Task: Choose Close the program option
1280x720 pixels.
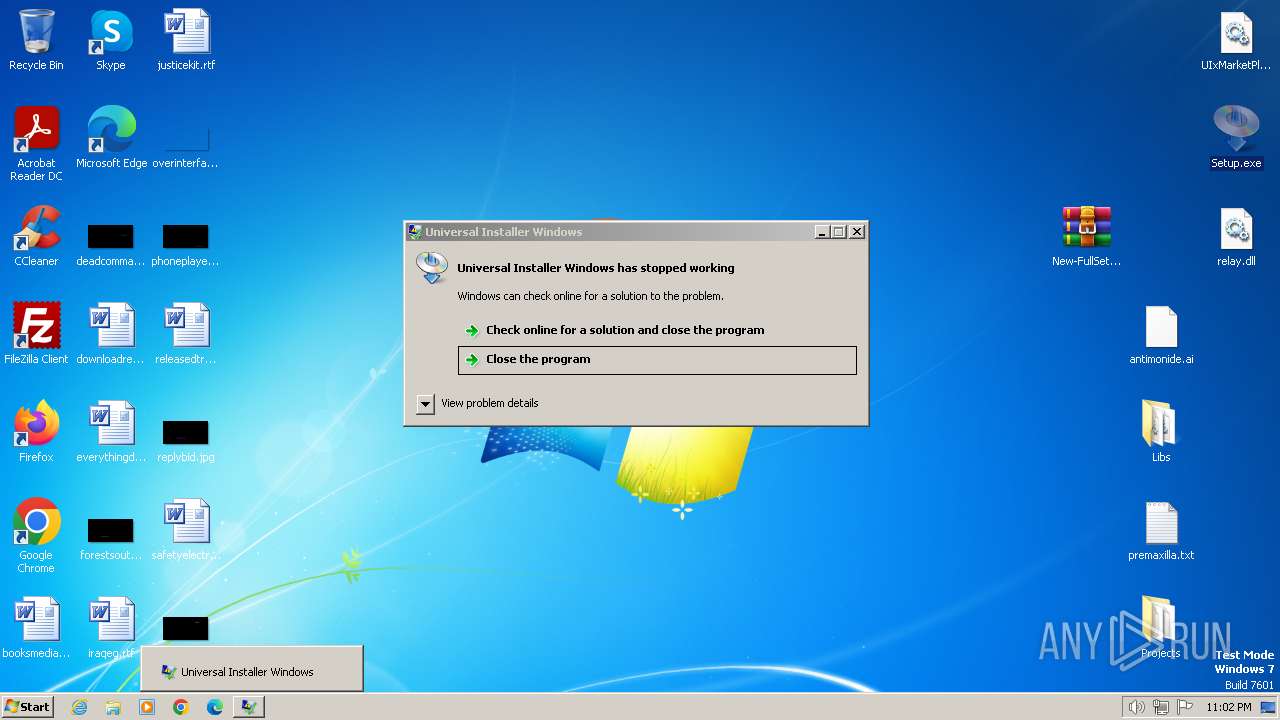Action: click(657, 360)
